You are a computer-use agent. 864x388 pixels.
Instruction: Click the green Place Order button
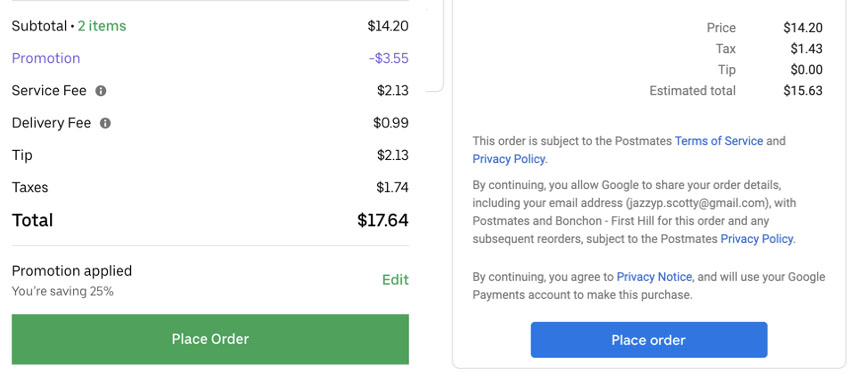click(x=210, y=339)
